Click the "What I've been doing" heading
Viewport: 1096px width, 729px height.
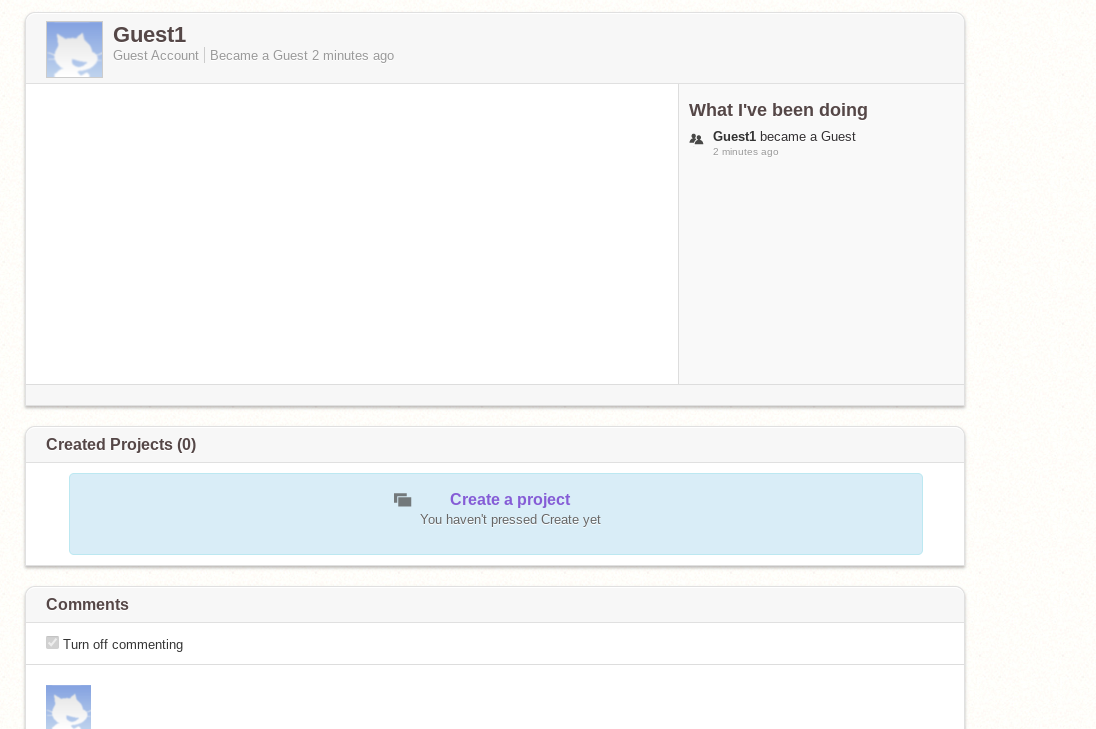[x=777, y=110]
